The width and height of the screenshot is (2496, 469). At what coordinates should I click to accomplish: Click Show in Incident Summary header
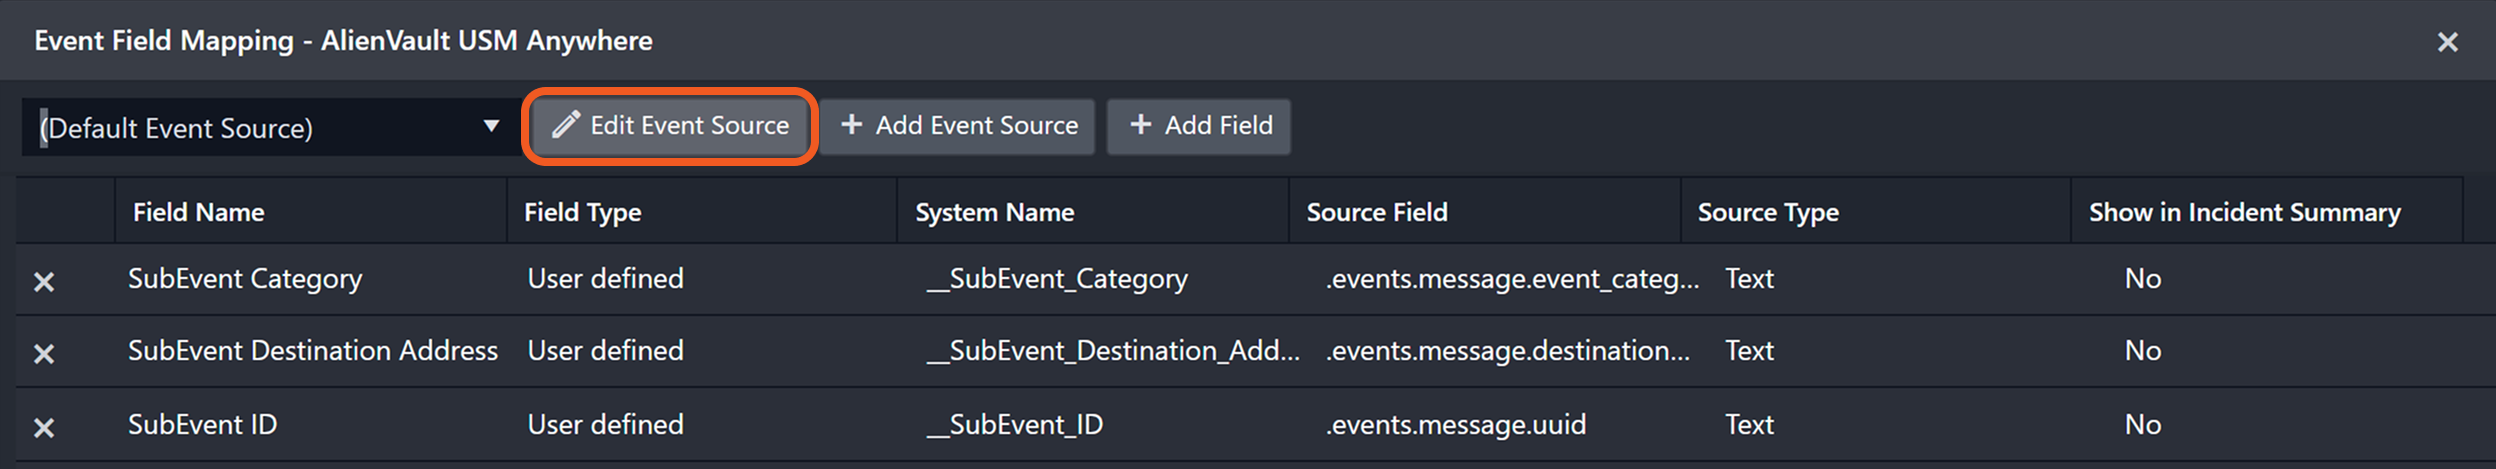(2244, 212)
